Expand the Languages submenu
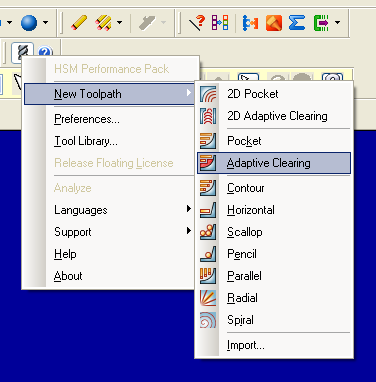 (109, 210)
